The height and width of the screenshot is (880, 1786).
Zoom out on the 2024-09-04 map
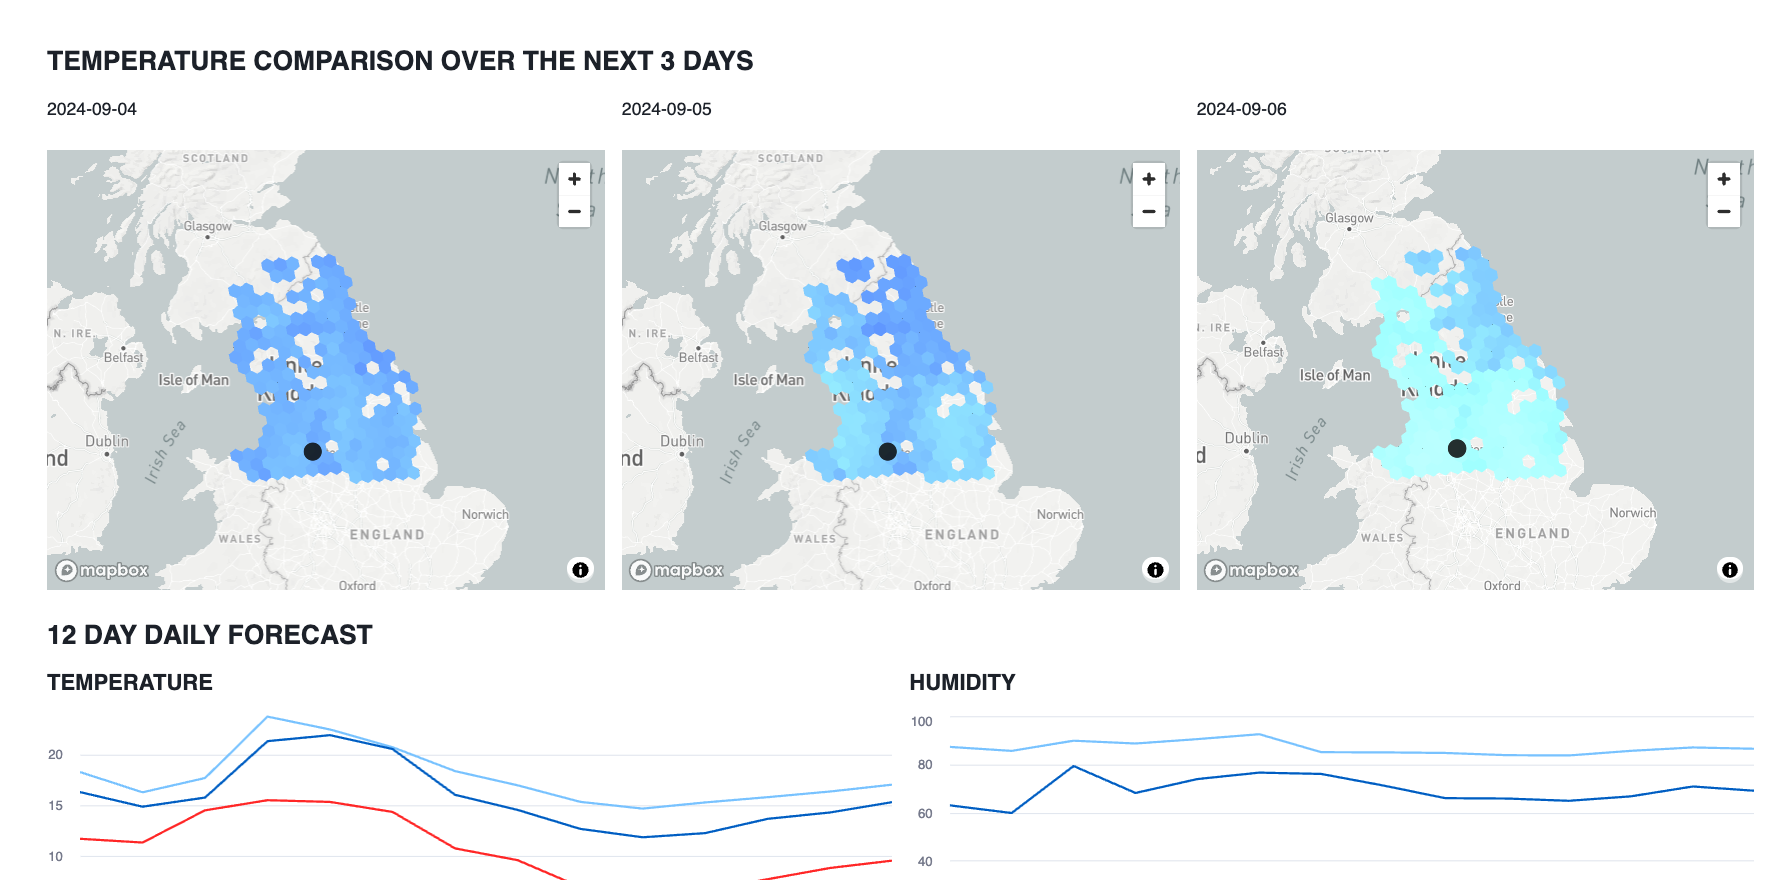click(574, 211)
